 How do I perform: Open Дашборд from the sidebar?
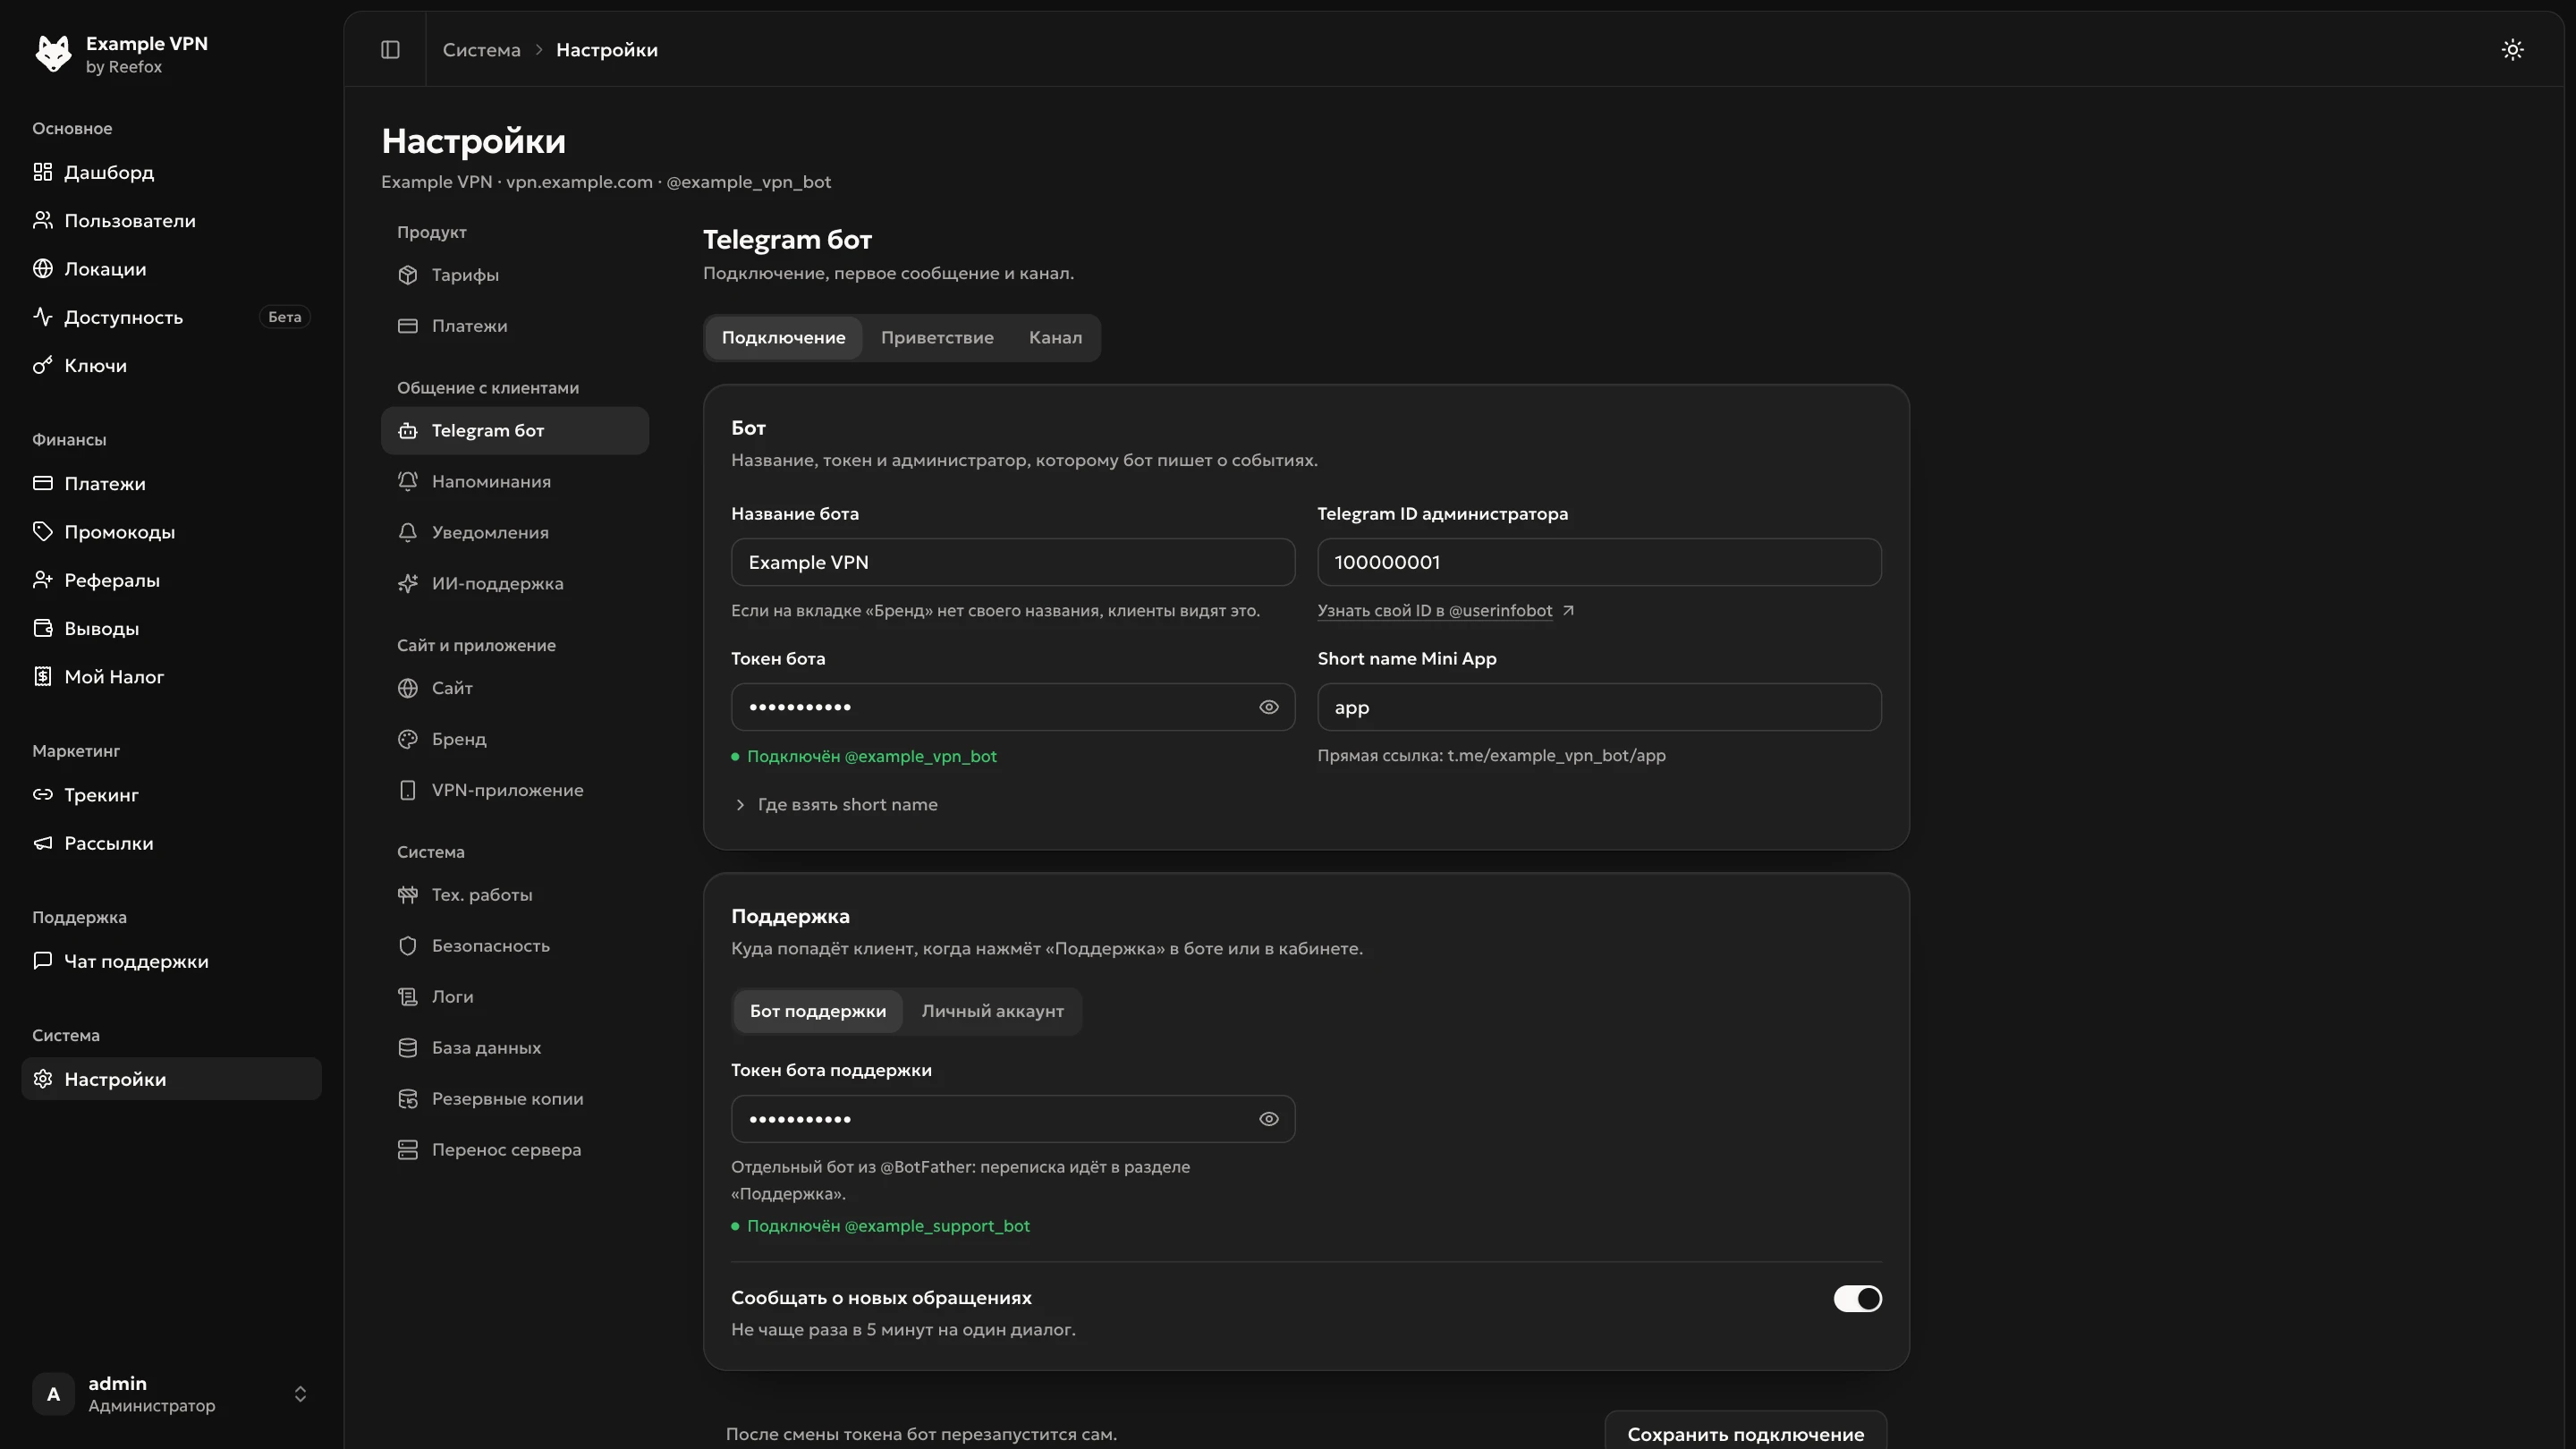pos(171,172)
